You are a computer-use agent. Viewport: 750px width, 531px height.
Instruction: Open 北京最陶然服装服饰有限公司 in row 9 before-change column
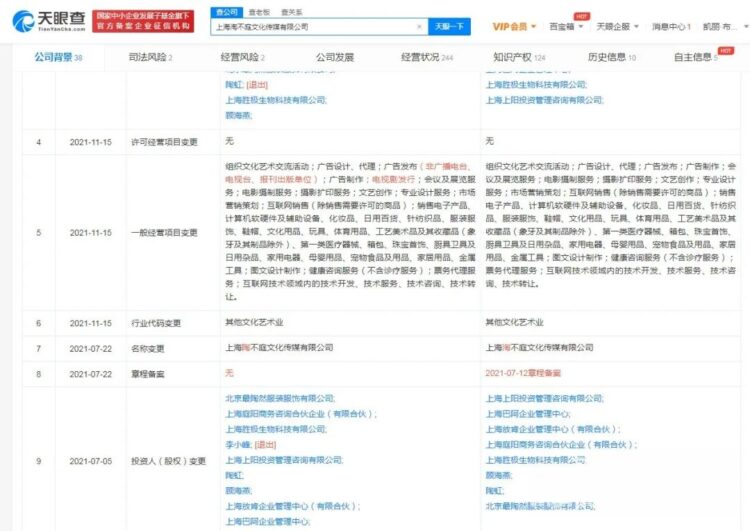tap(280, 398)
